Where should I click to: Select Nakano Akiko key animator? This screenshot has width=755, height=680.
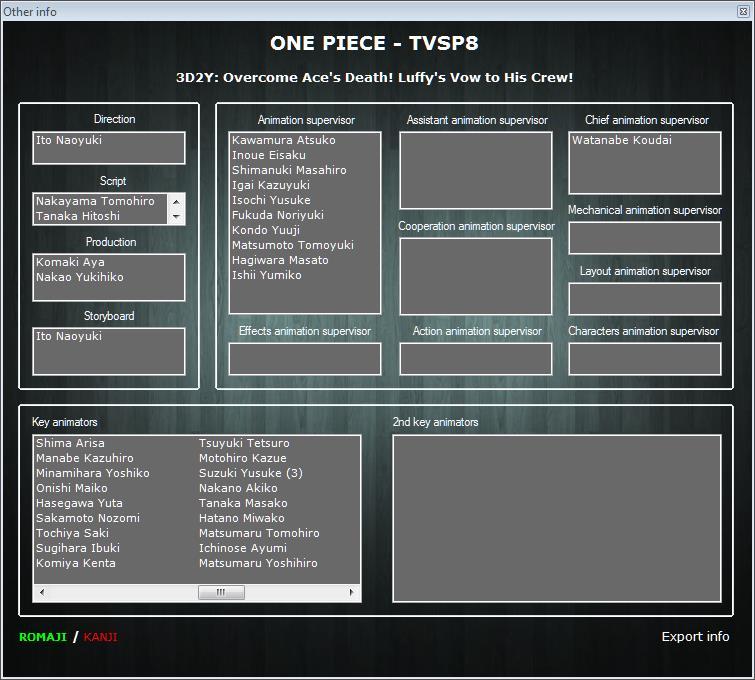pos(238,488)
